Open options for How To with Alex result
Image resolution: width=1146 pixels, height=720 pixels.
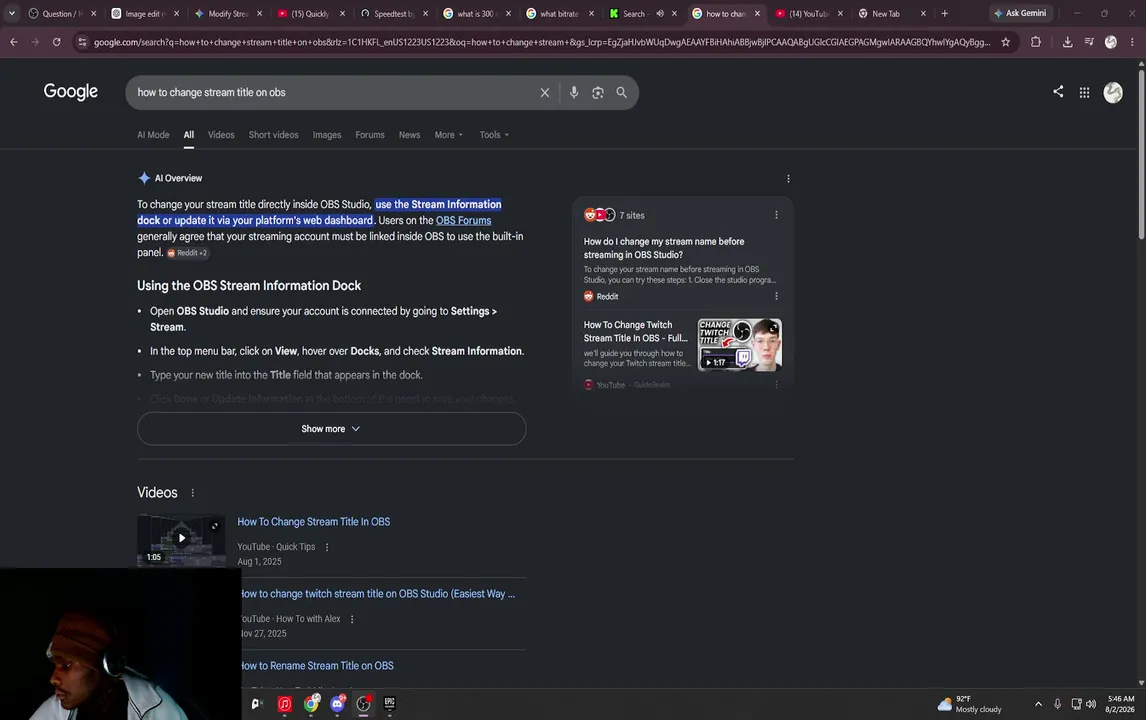pos(352,619)
